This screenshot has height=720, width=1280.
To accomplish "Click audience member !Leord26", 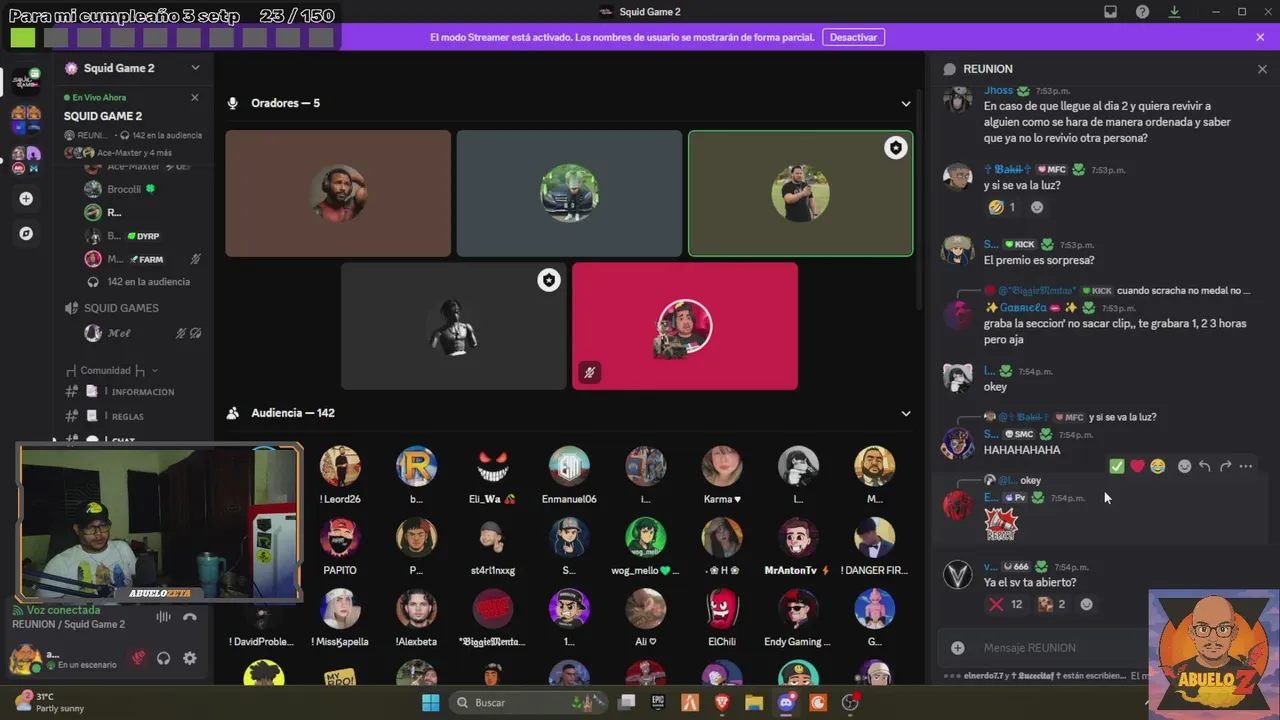I will coord(340,476).
